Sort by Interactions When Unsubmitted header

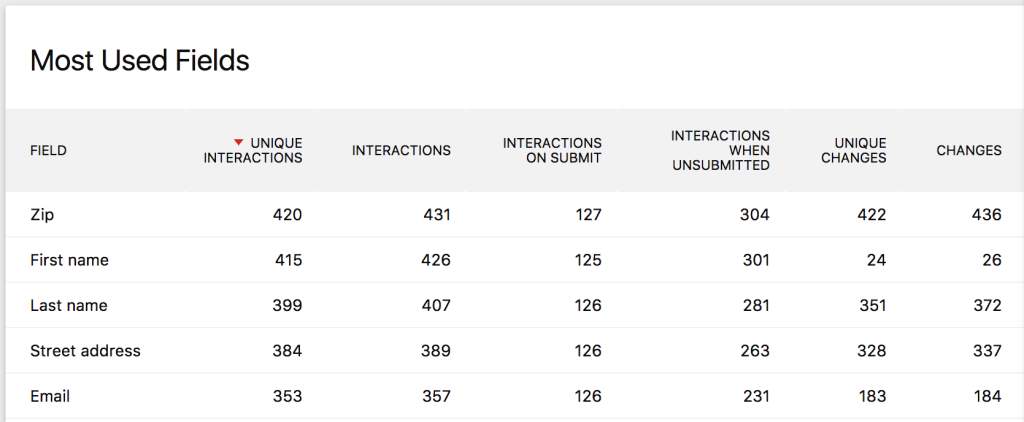720,151
